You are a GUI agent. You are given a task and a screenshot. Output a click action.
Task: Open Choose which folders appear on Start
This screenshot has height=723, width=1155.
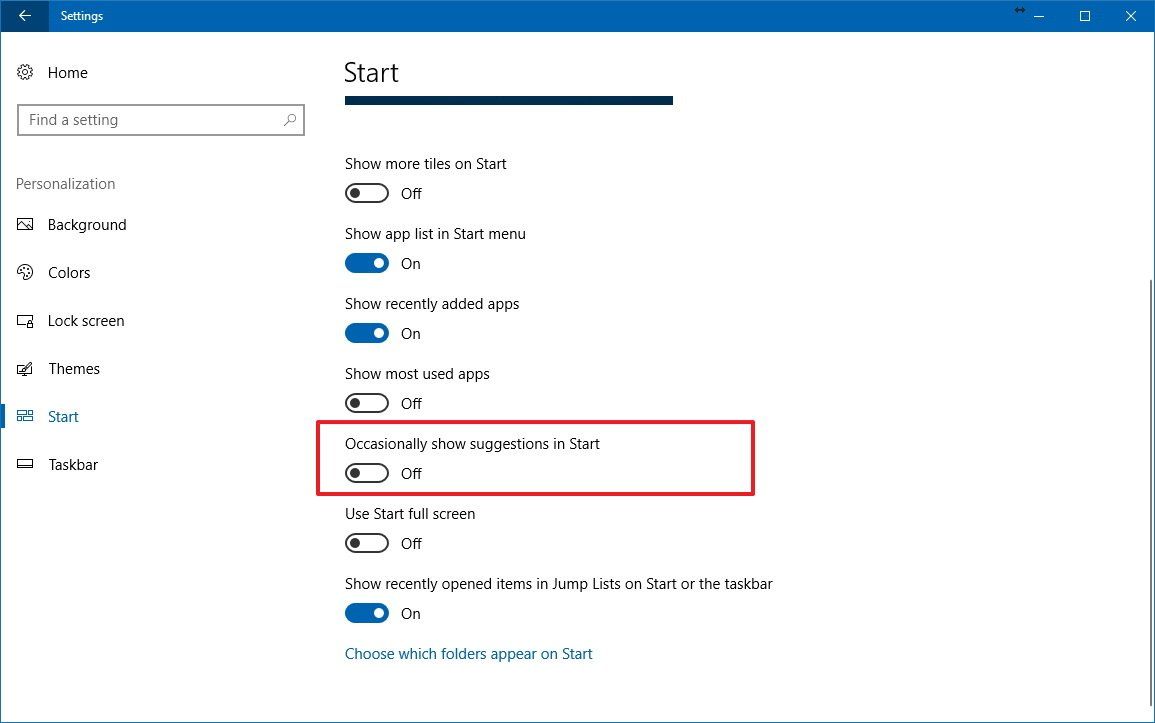click(468, 653)
